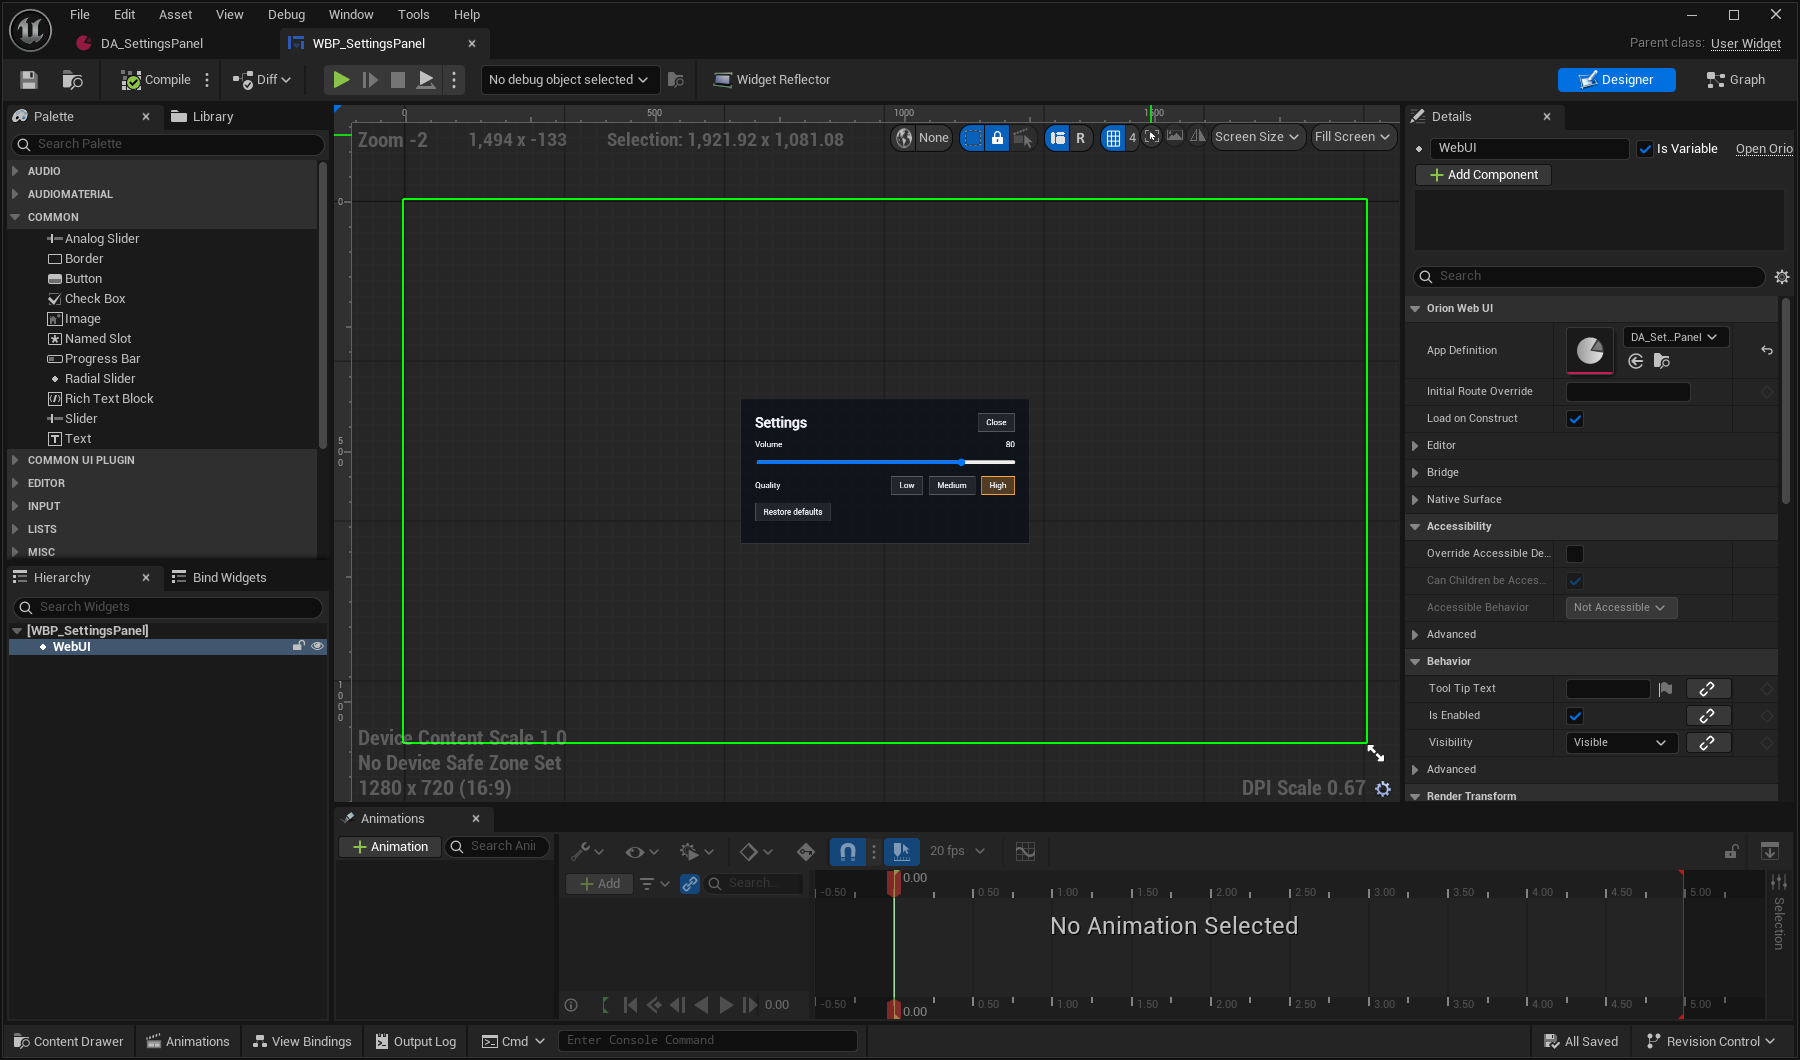Toggle WebUI visibility eye in Hierarchy

tap(318, 647)
